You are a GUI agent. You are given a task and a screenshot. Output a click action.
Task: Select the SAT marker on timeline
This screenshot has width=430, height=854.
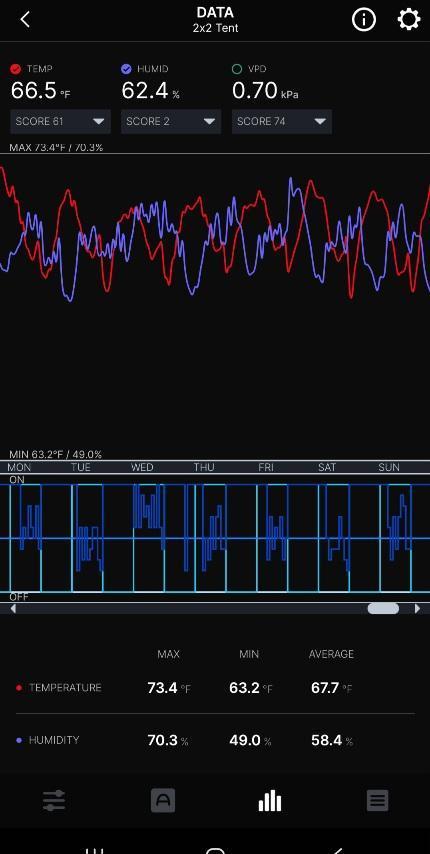[x=327, y=467]
